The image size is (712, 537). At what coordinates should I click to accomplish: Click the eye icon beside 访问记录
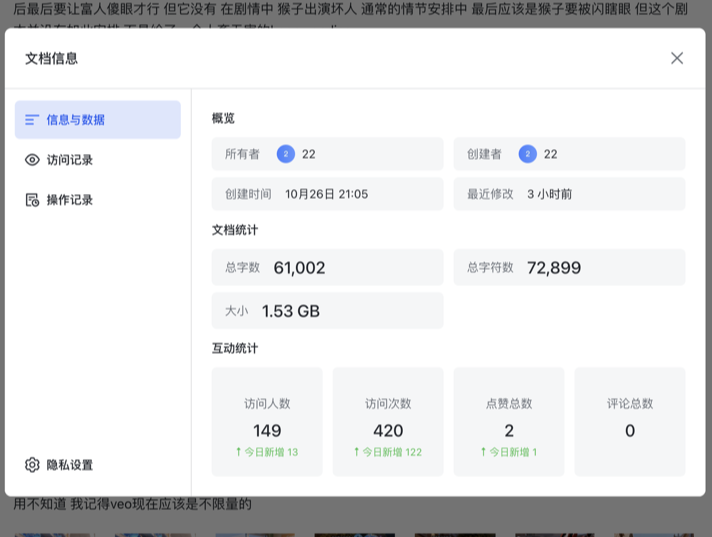click(x=32, y=160)
